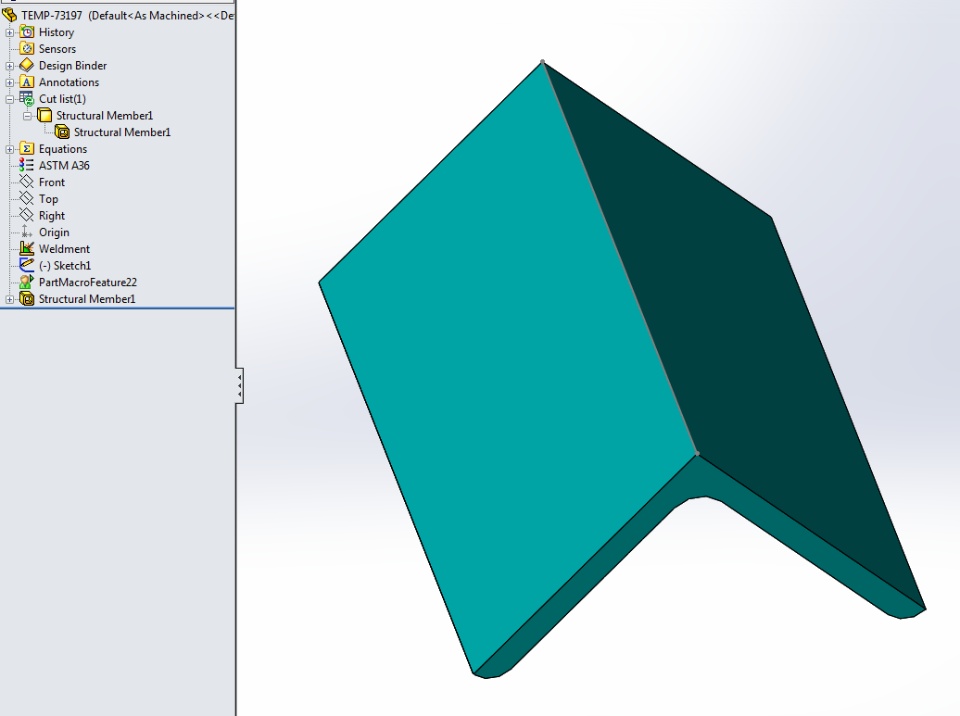Viewport: 960px width, 716px height.
Task: Select the Structural Member1 cut list folder label
Action: pyautogui.click(x=105, y=115)
